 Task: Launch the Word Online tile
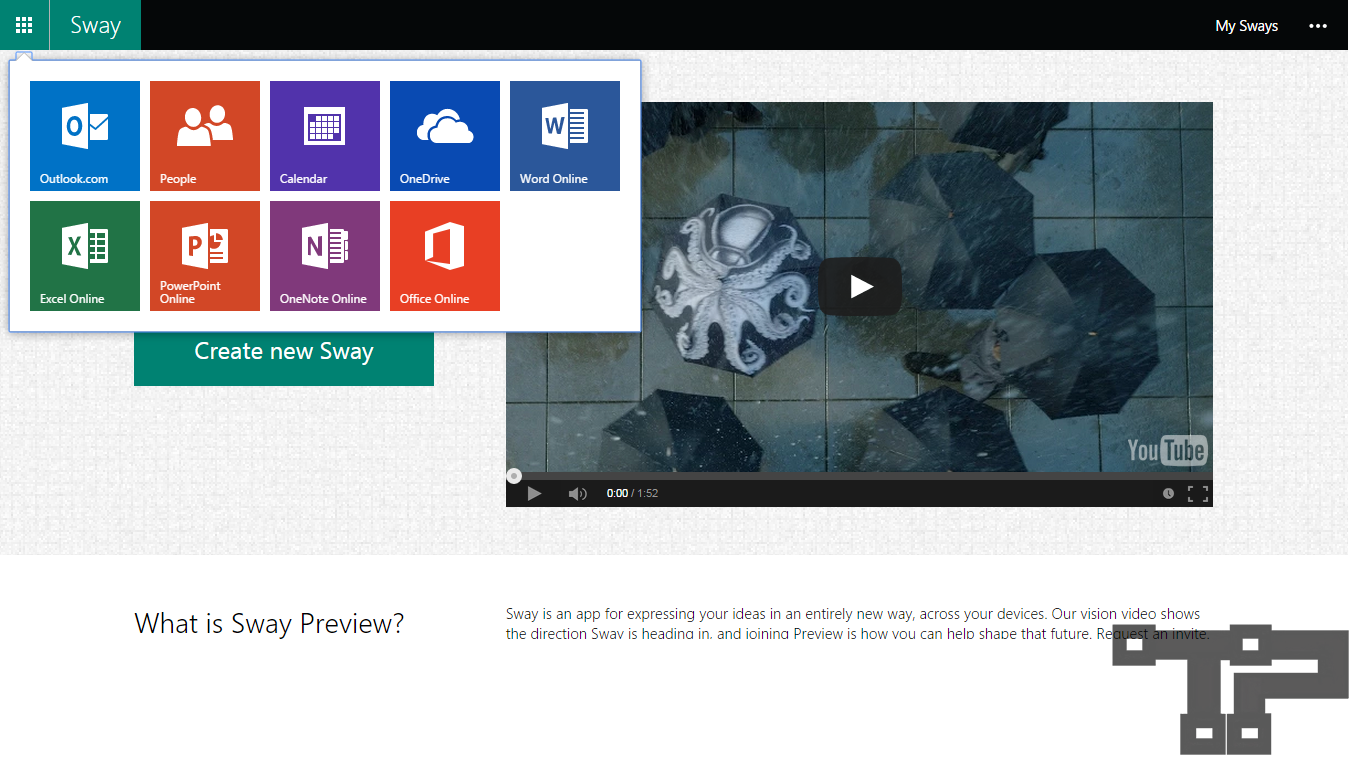565,136
